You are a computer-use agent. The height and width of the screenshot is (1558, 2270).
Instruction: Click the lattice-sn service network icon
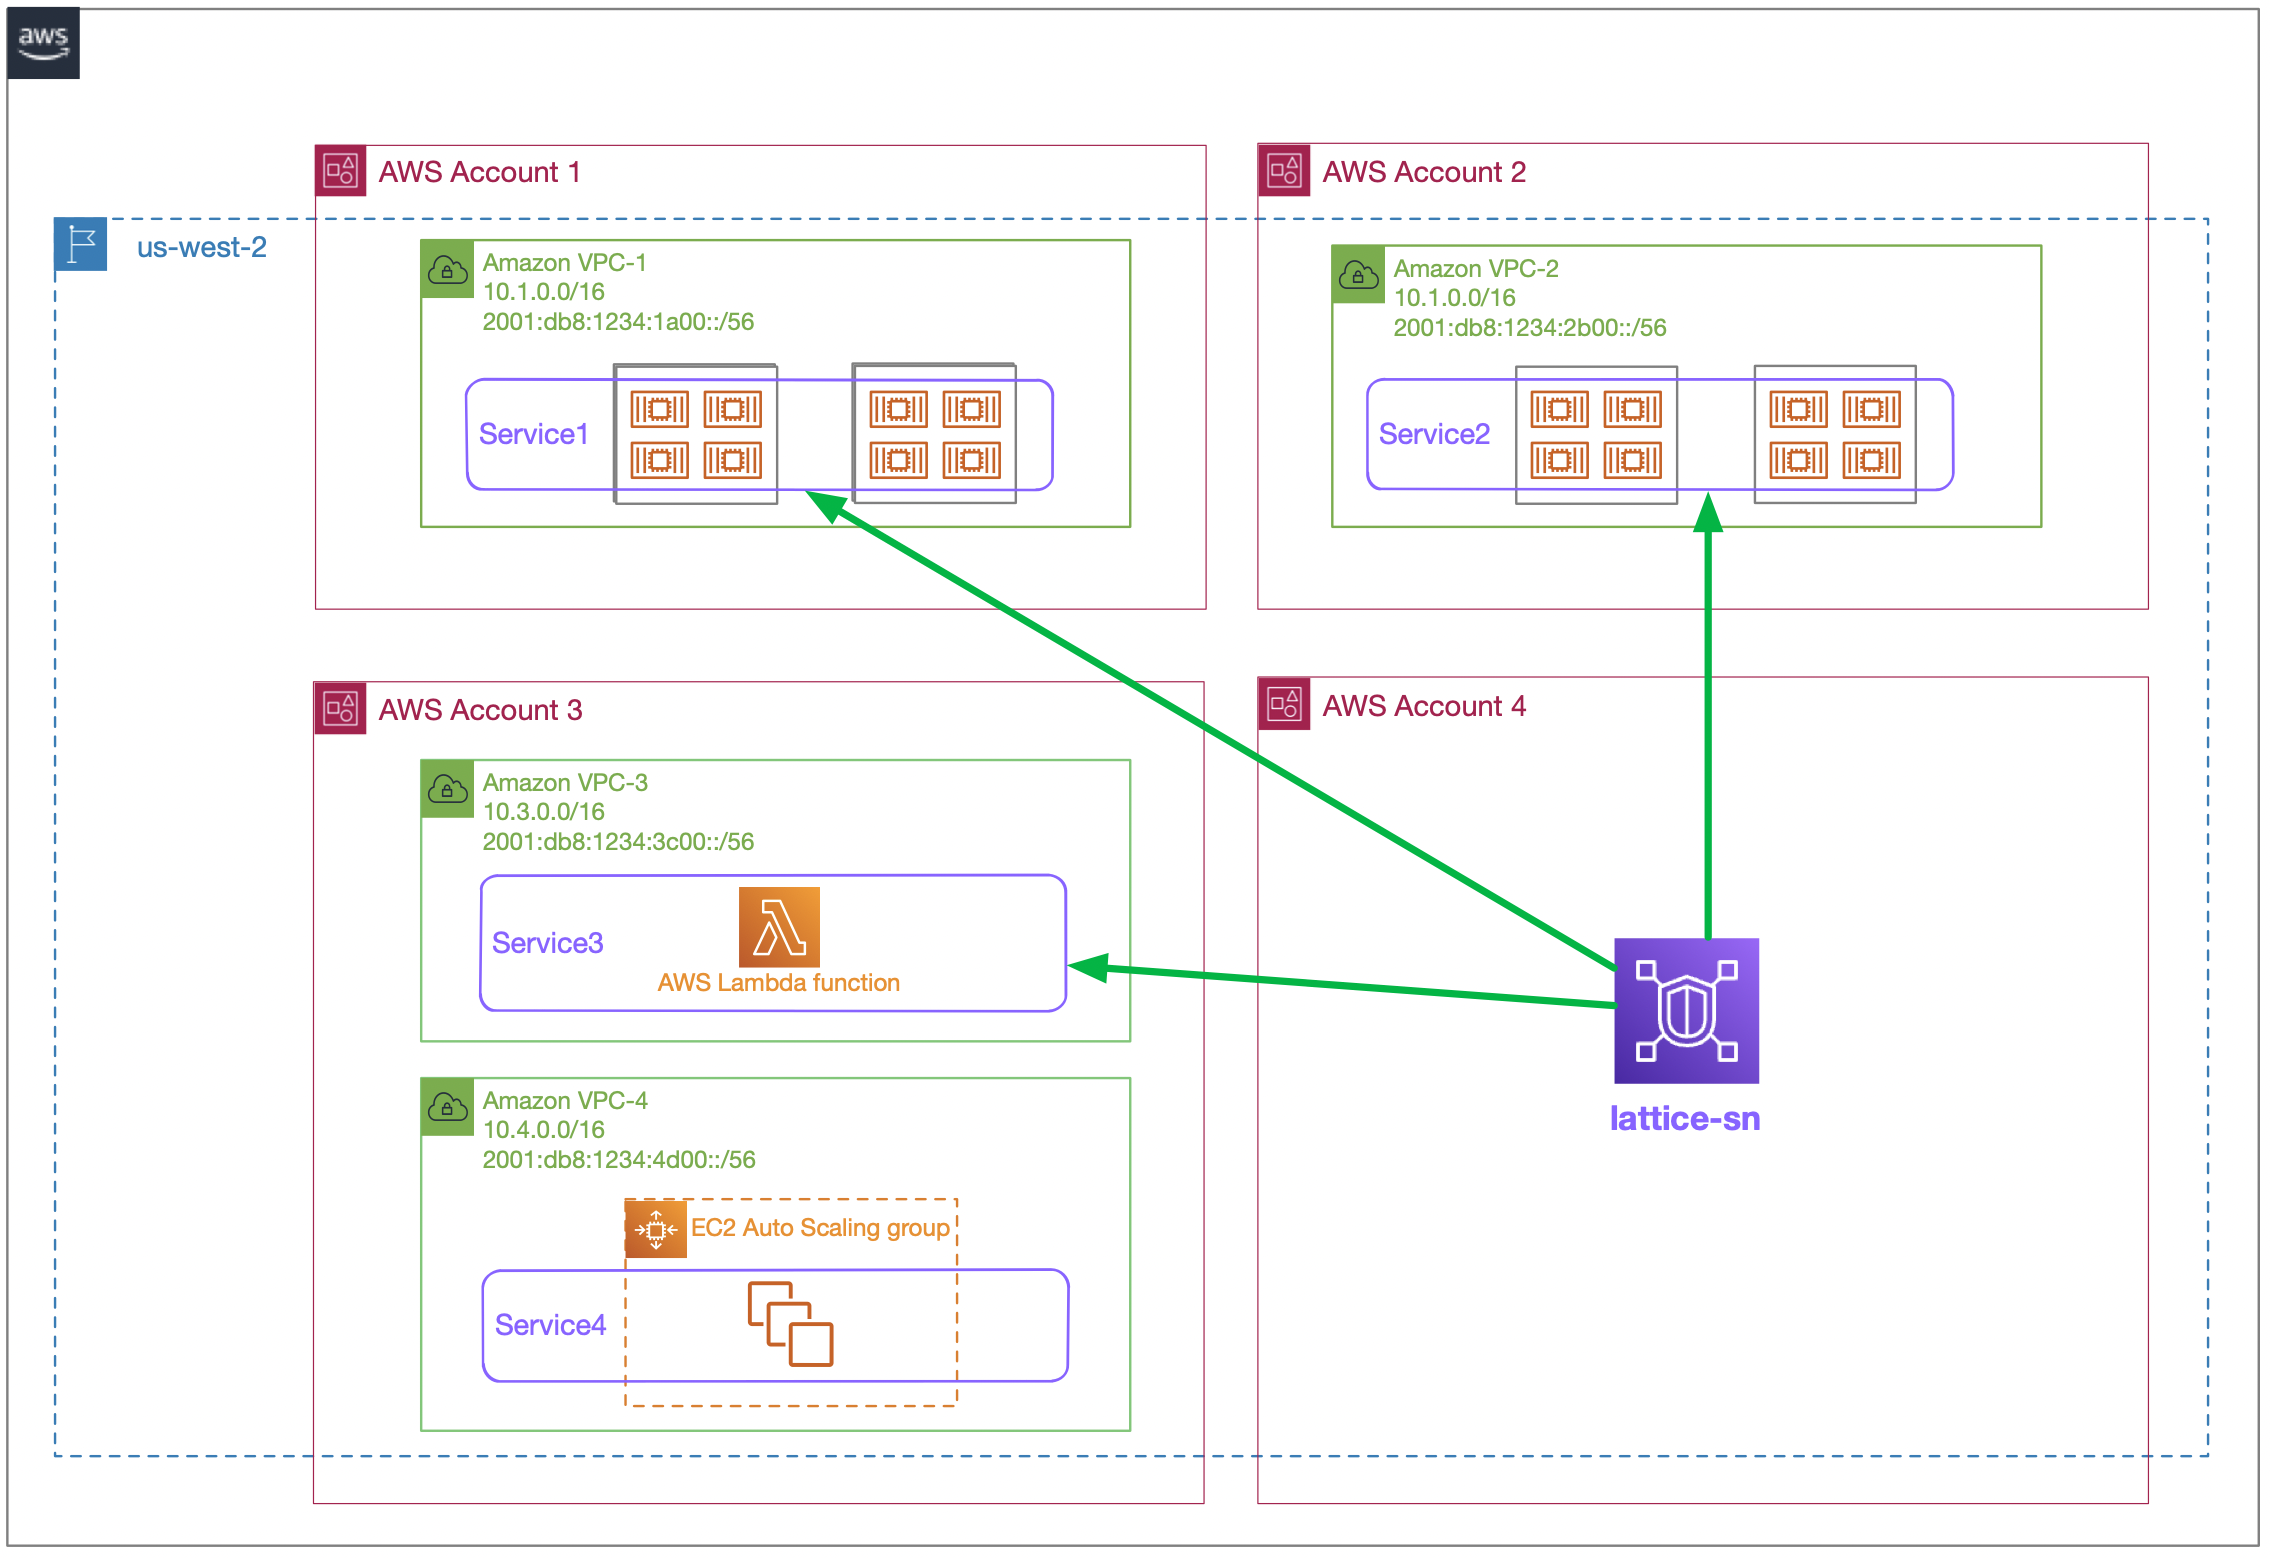click(x=1685, y=1010)
